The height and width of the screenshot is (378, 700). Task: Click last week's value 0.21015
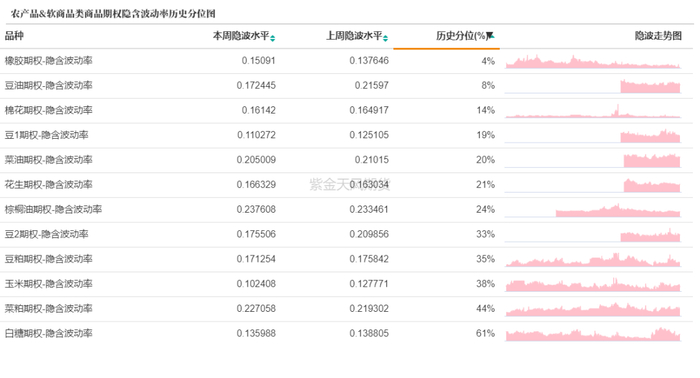tap(371, 160)
